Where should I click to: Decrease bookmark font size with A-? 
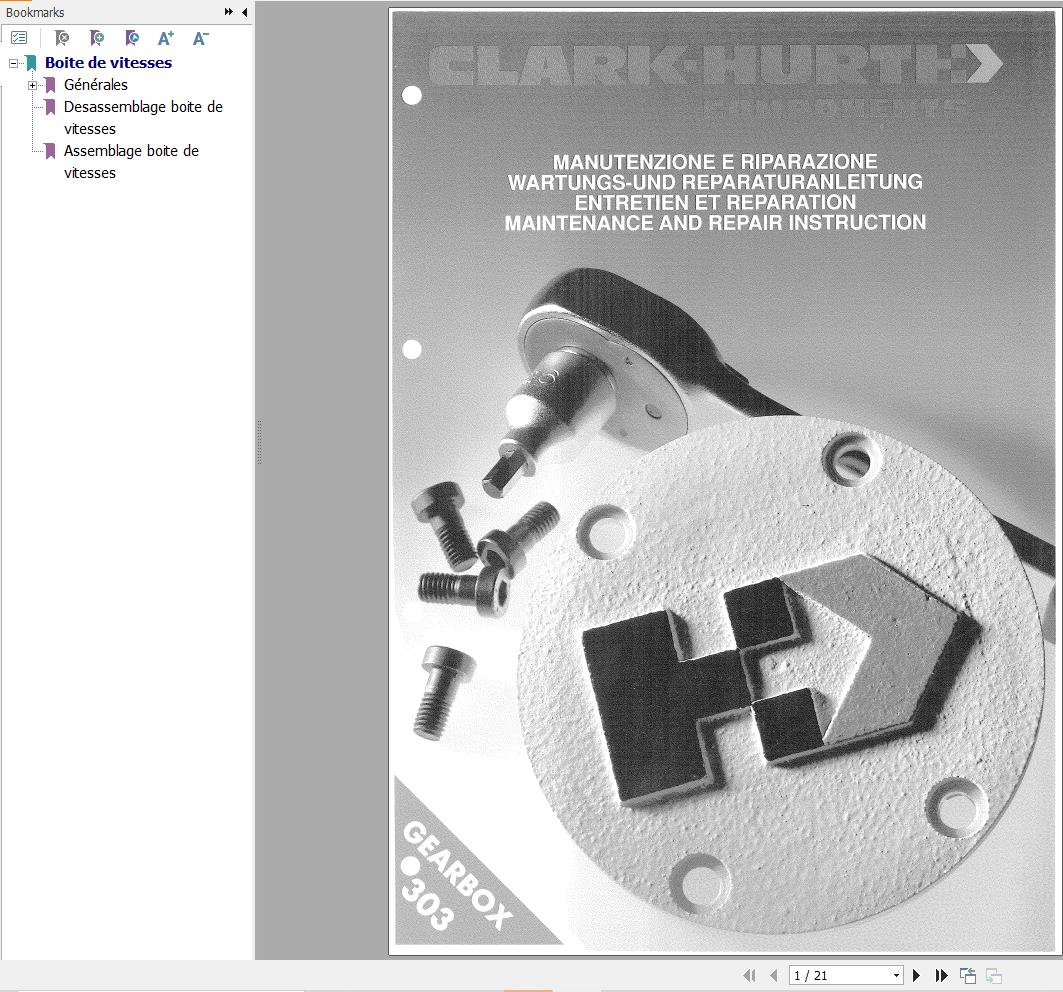(201, 38)
